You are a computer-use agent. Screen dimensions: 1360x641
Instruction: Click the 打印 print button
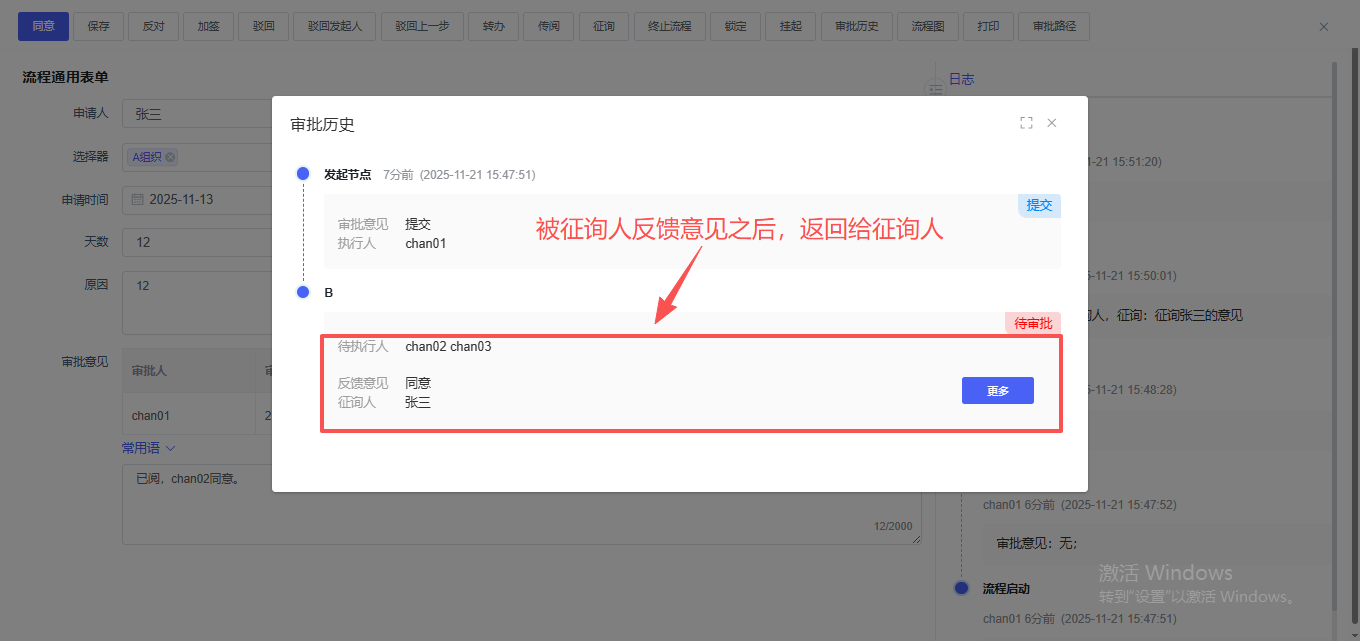pos(988,27)
